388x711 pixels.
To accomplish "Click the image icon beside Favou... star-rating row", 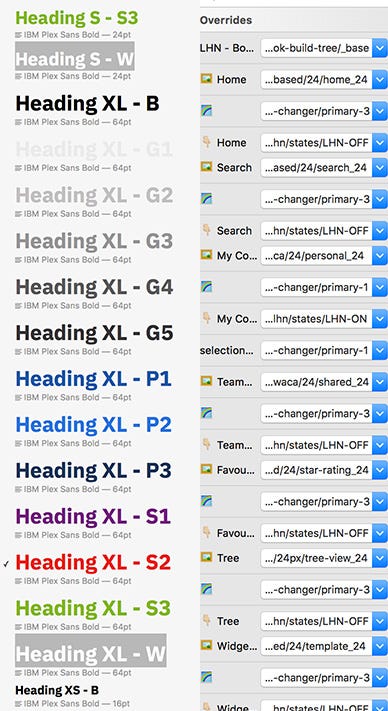I will (x=206, y=469).
